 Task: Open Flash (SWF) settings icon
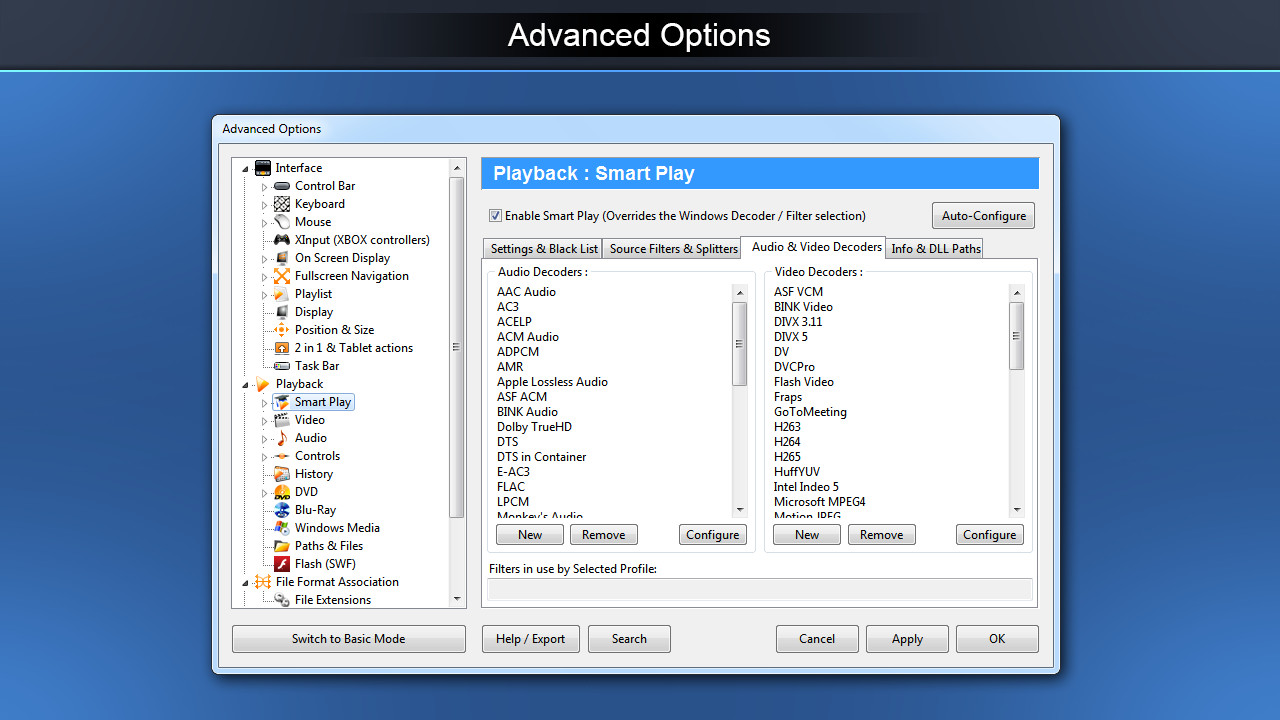coord(281,563)
